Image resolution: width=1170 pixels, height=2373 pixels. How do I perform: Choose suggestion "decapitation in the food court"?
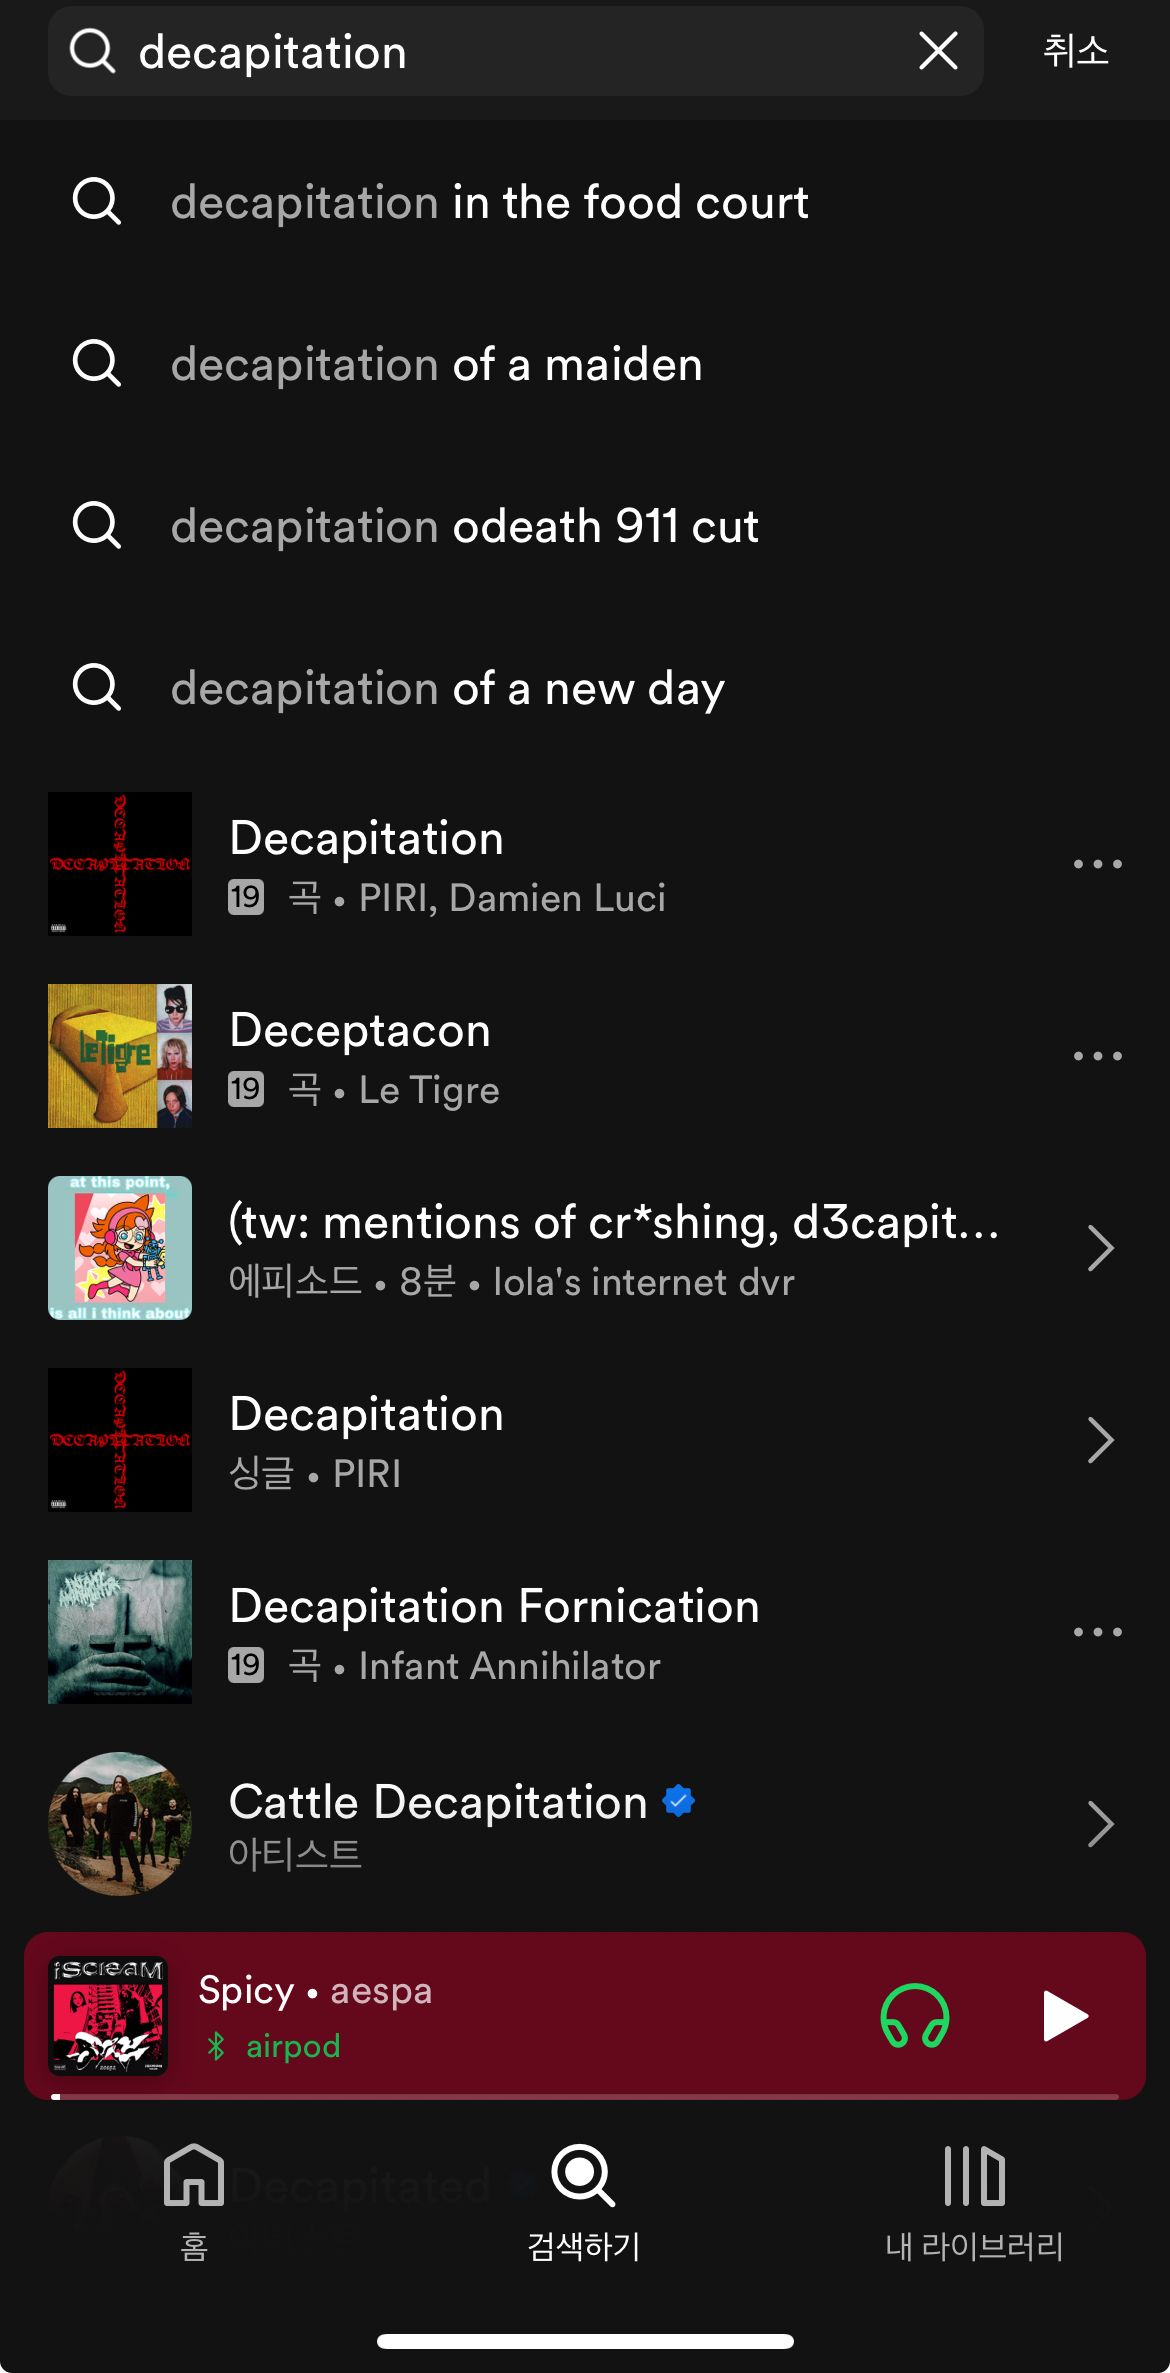click(x=489, y=203)
